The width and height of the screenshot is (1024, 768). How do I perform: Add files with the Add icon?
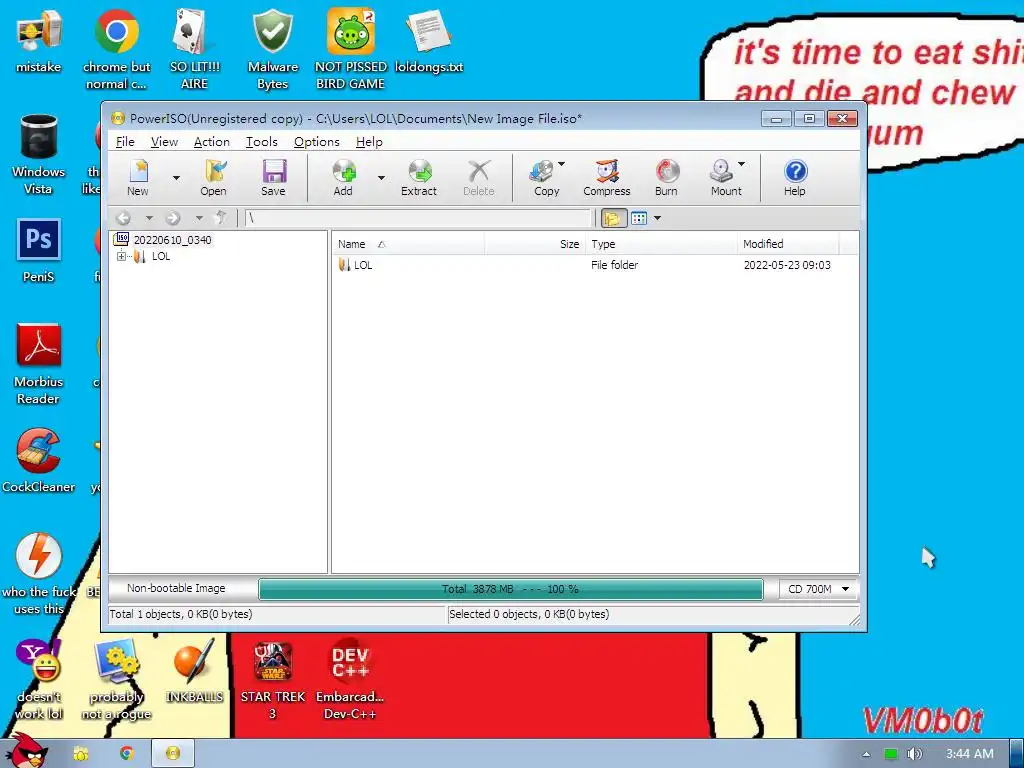point(343,178)
